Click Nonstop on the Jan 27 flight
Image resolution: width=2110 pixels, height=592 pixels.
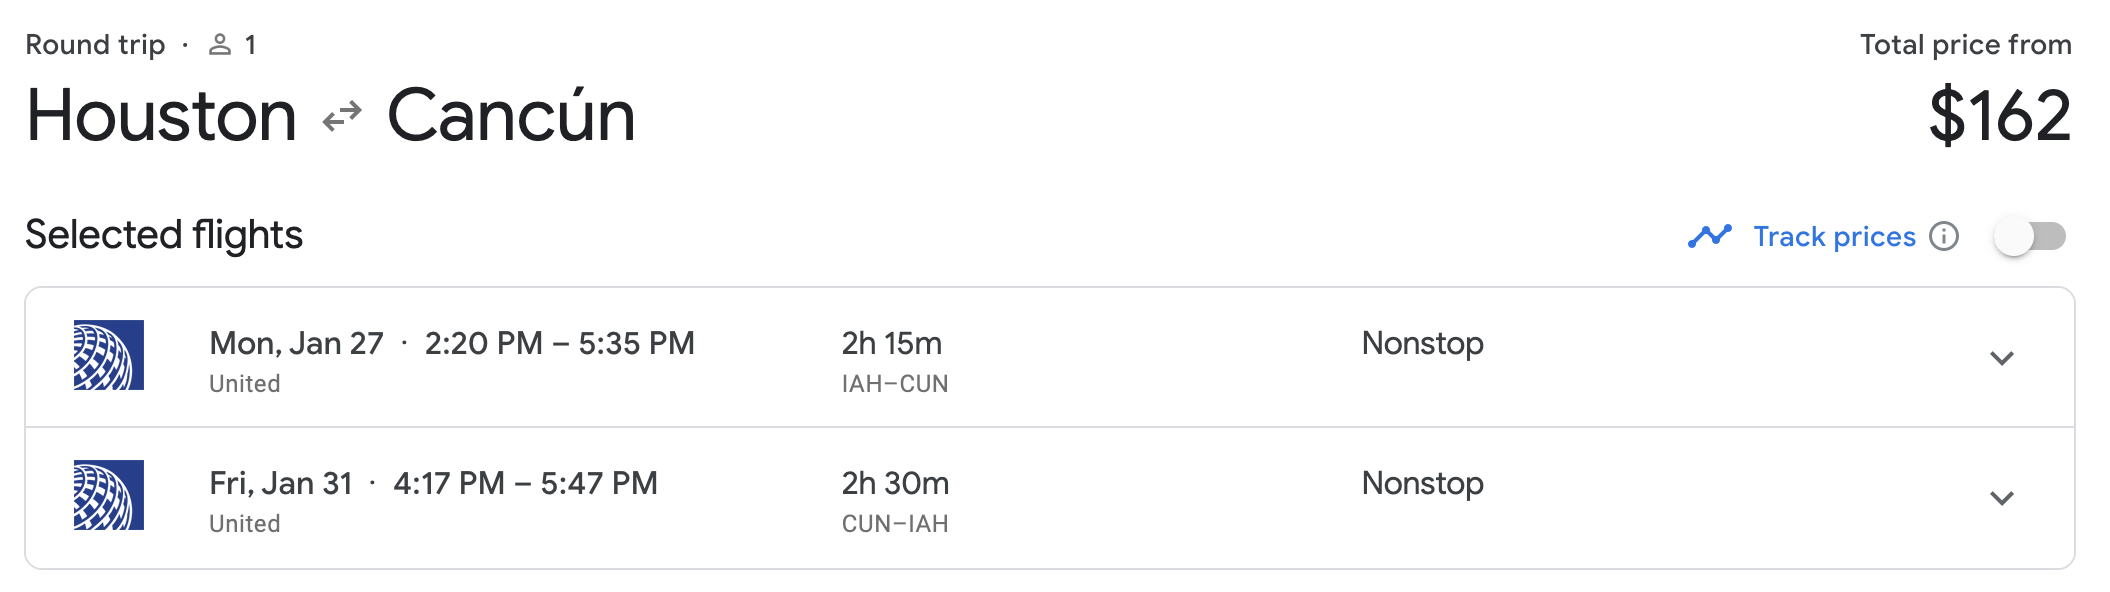click(1422, 344)
